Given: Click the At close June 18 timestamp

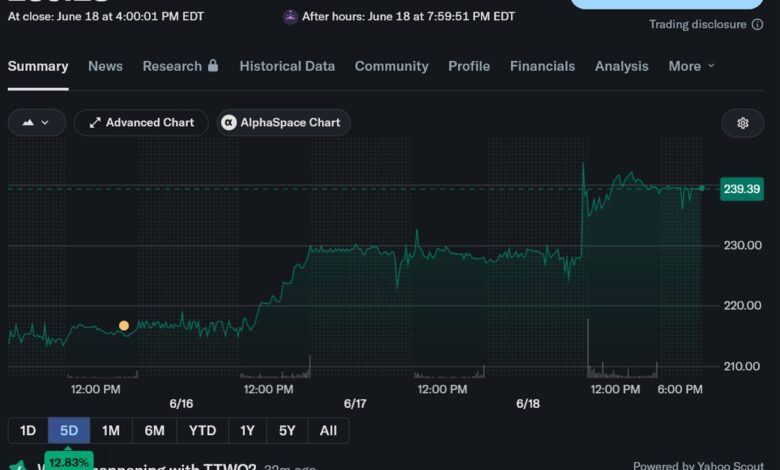Looking at the screenshot, I should (x=106, y=16).
